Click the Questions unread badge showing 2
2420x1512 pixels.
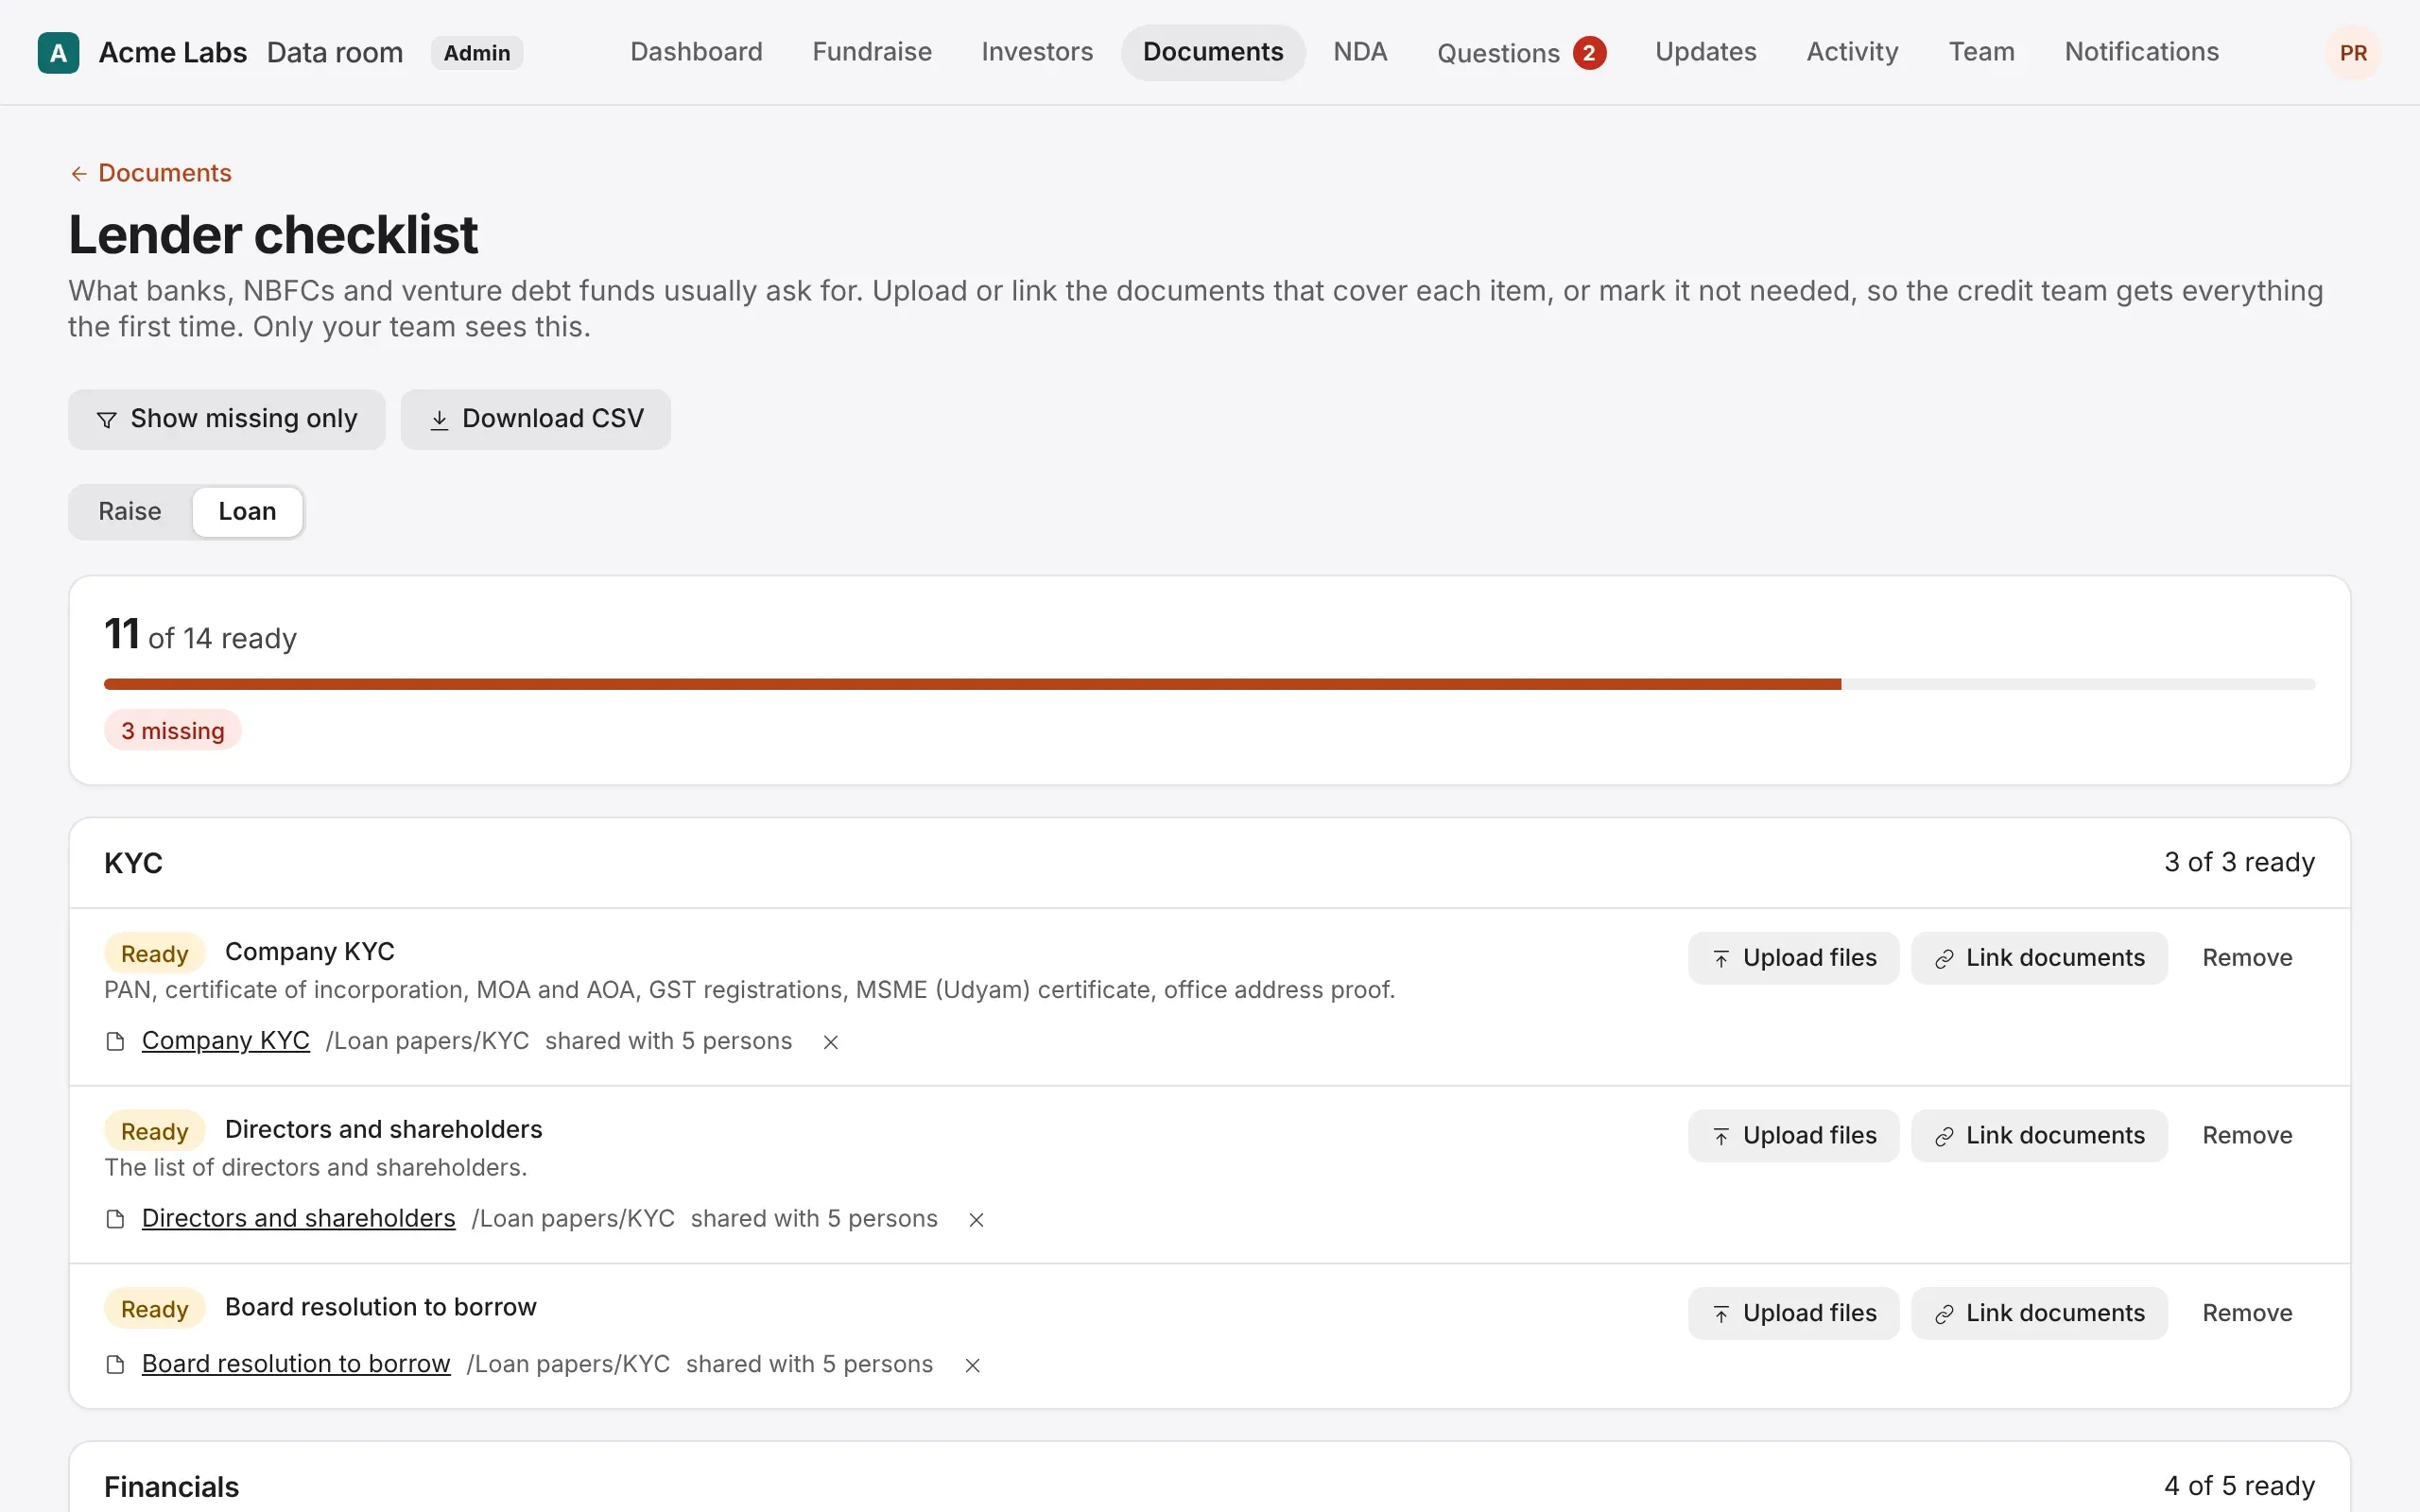click(1589, 53)
